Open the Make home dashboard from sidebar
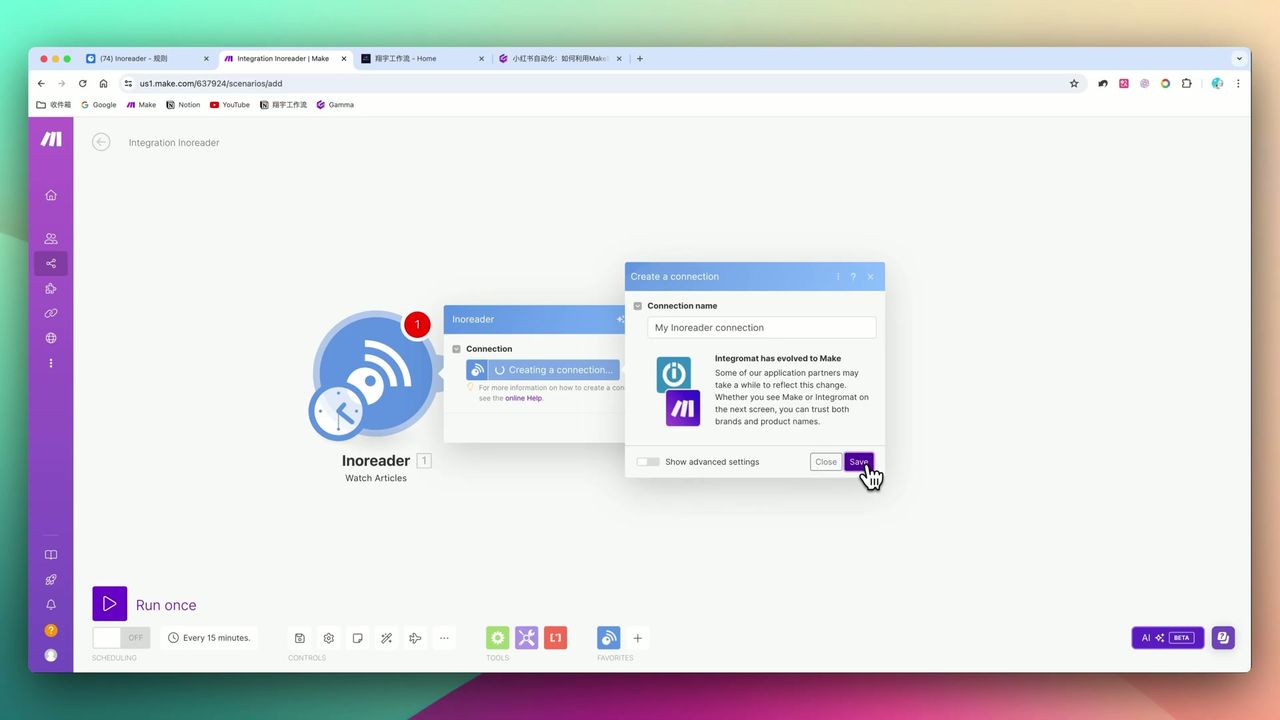Screen dimensions: 1280x720 pos(51,195)
